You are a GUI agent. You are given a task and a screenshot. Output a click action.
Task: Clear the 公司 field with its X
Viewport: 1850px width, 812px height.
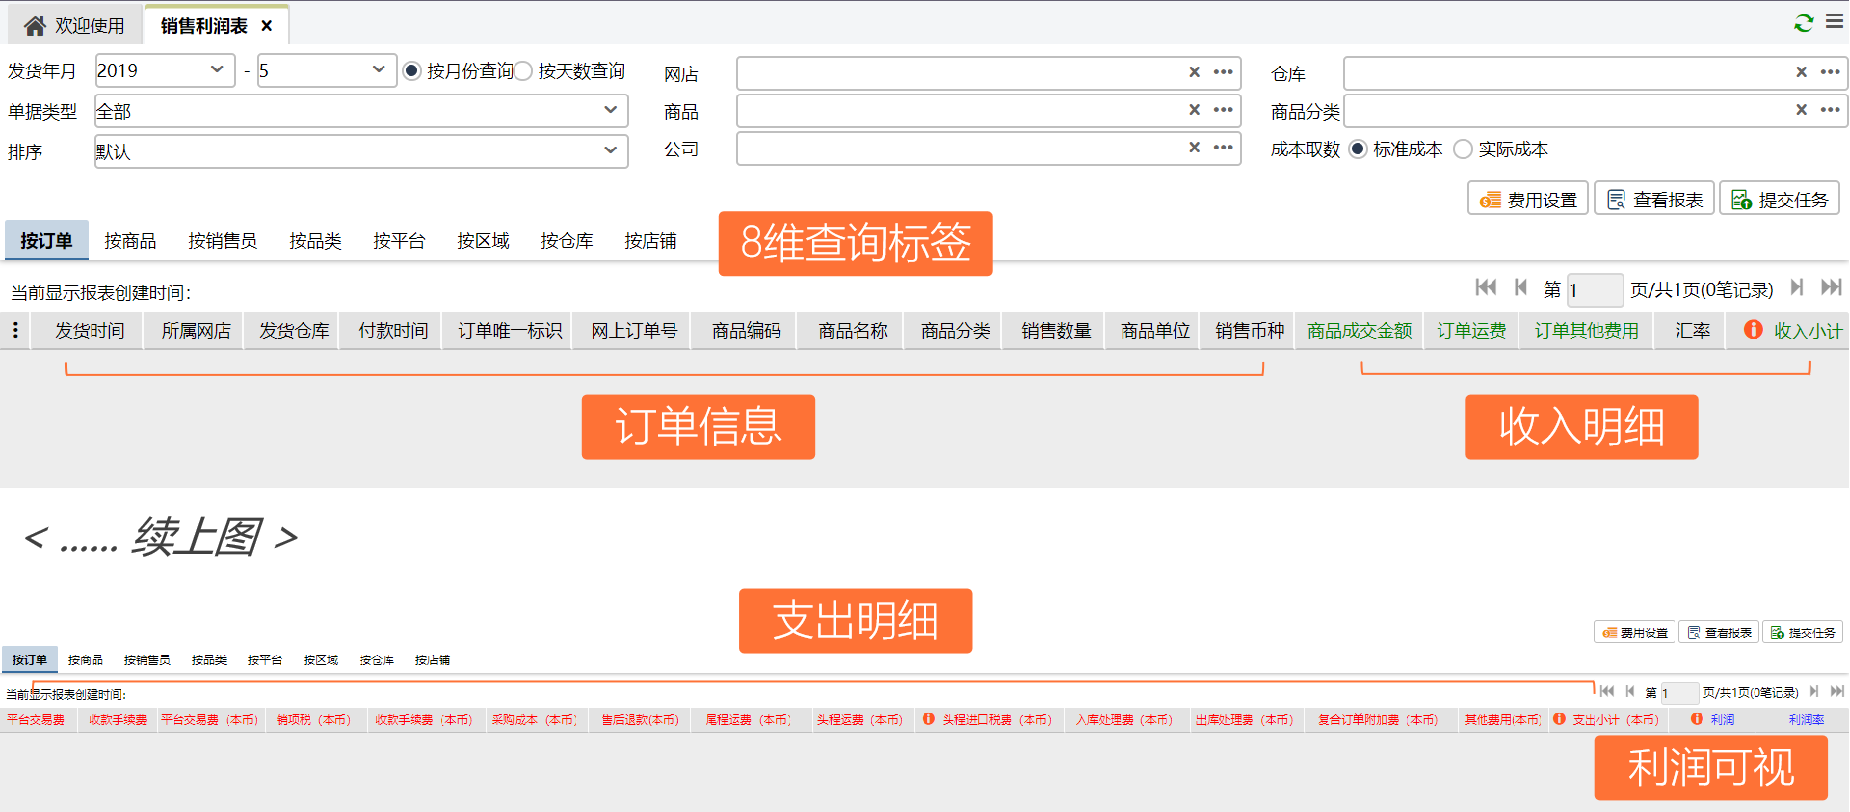(x=1194, y=147)
